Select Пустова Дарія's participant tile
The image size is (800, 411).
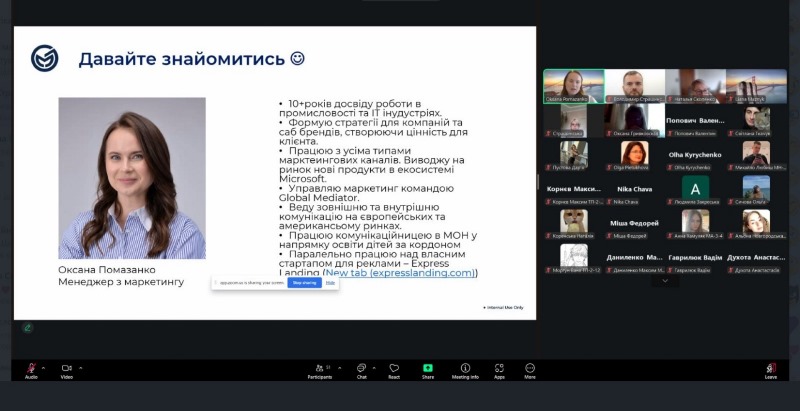pyautogui.click(x=573, y=155)
